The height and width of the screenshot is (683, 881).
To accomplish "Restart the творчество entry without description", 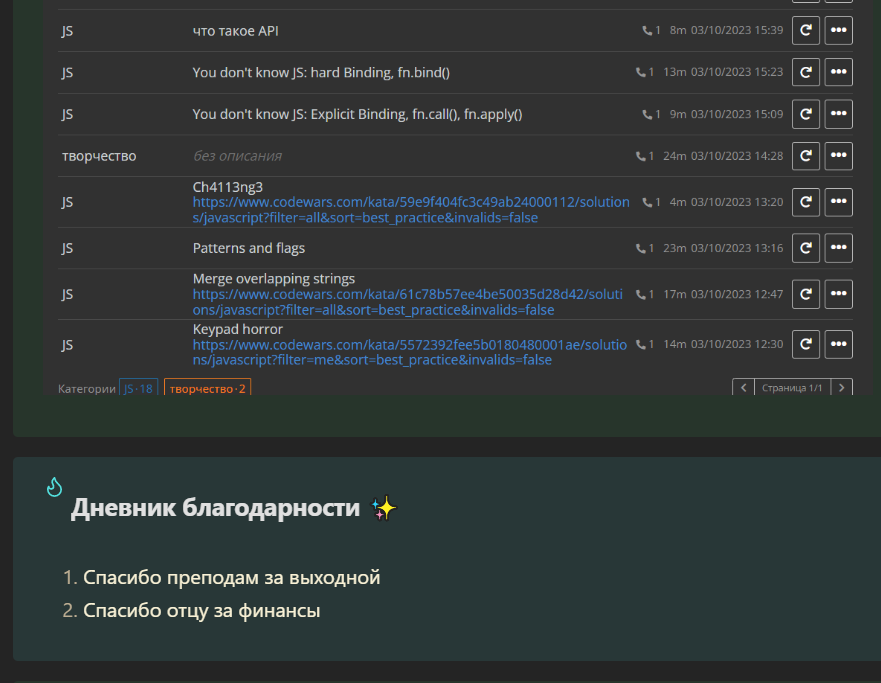I will (806, 156).
